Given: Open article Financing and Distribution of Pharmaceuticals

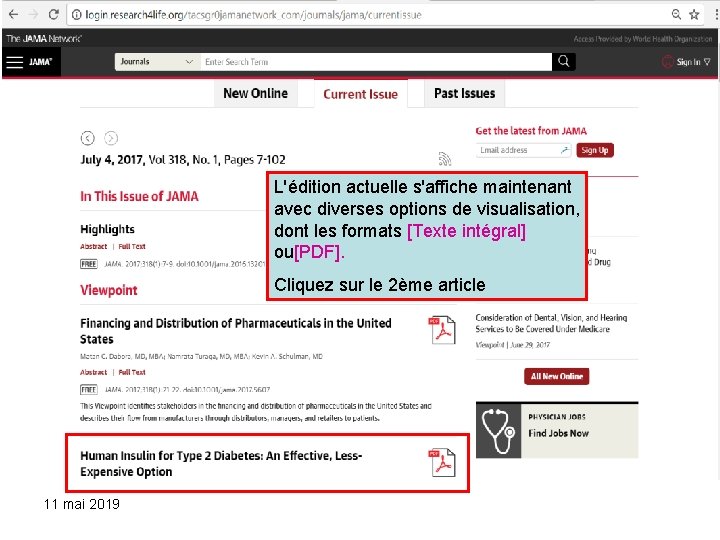Looking at the screenshot, I should pyautogui.click(x=236, y=331).
